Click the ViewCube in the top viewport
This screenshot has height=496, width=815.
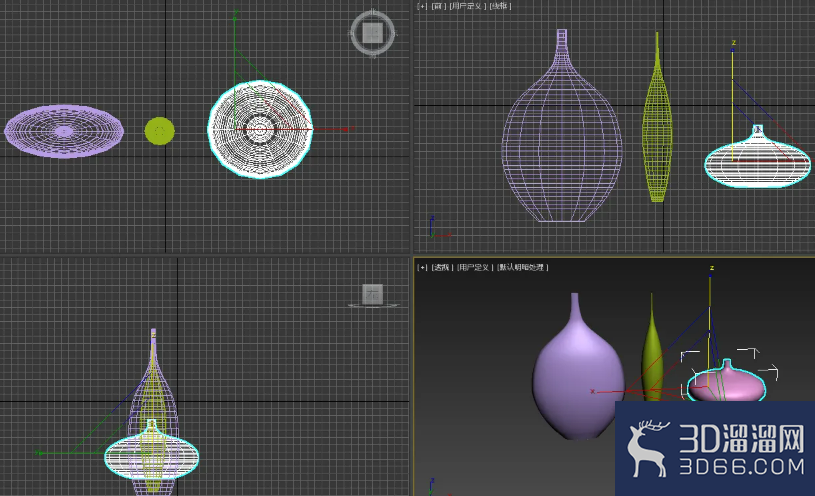click(373, 33)
